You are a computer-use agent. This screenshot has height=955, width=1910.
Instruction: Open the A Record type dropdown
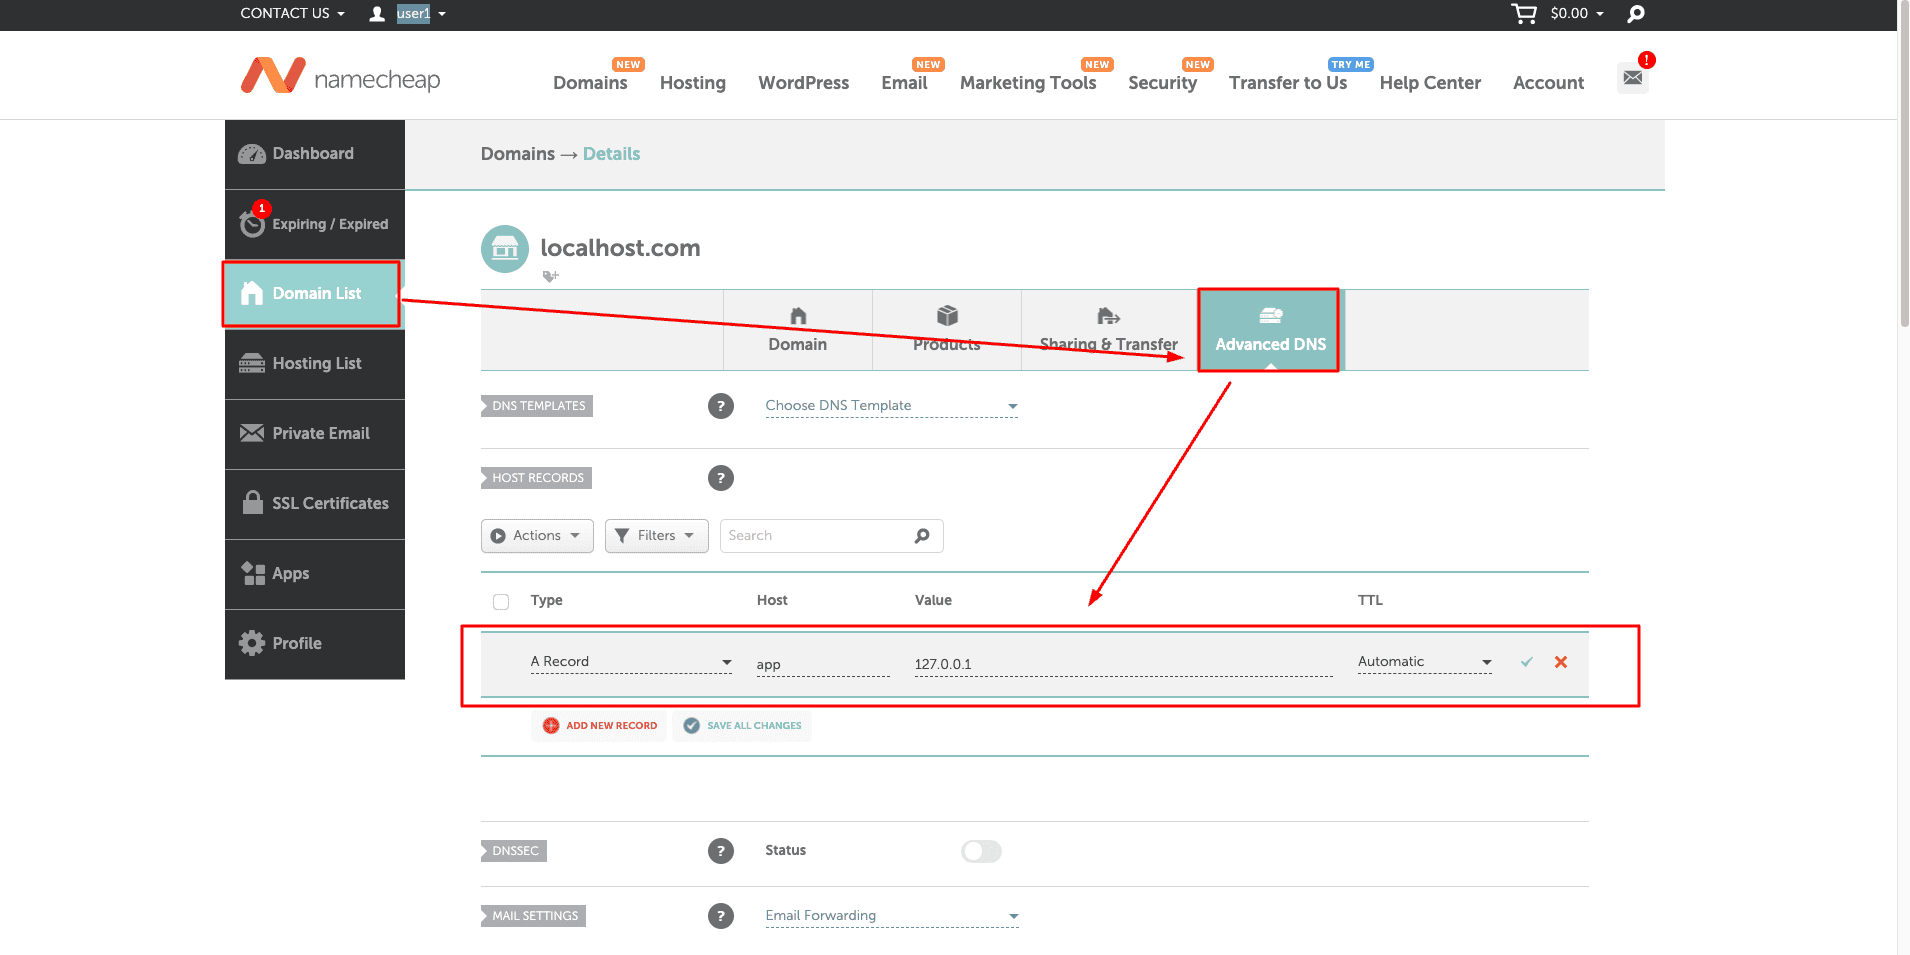(x=631, y=662)
